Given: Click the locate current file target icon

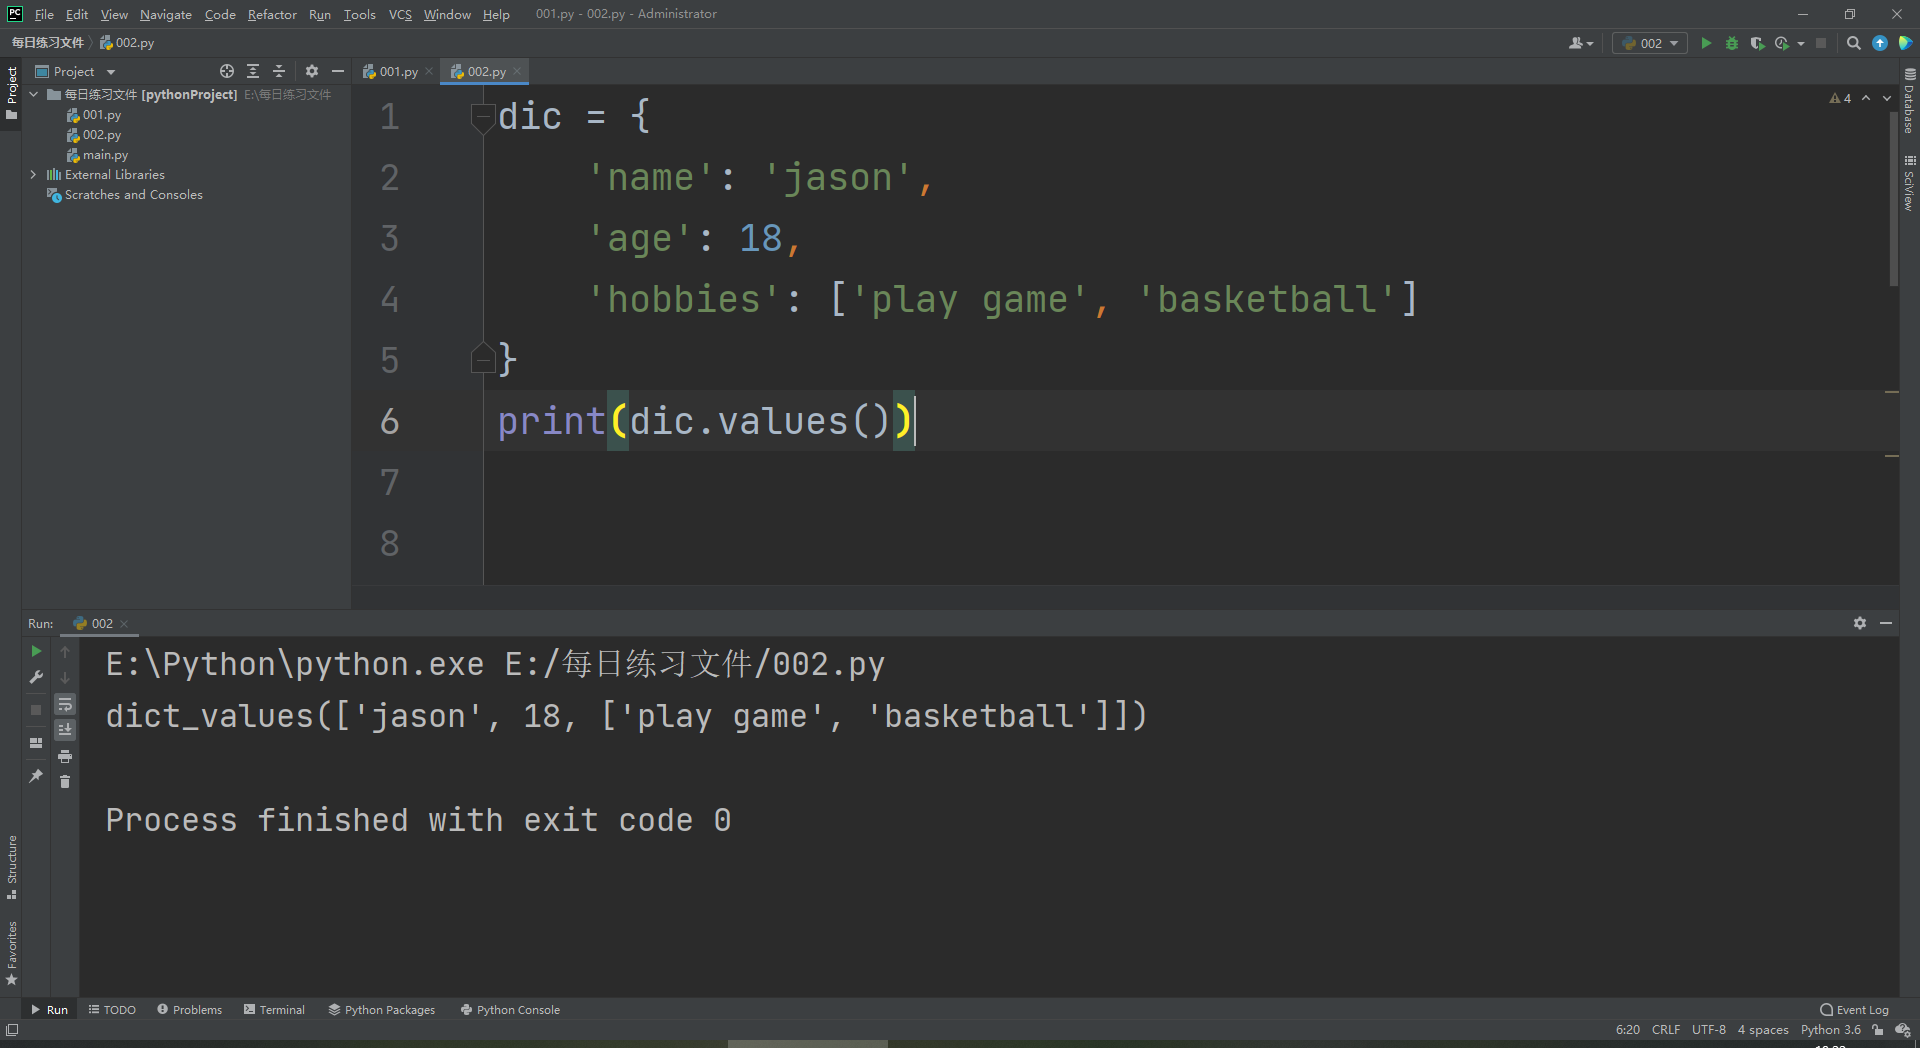Looking at the screenshot, I should coord(227,71).
